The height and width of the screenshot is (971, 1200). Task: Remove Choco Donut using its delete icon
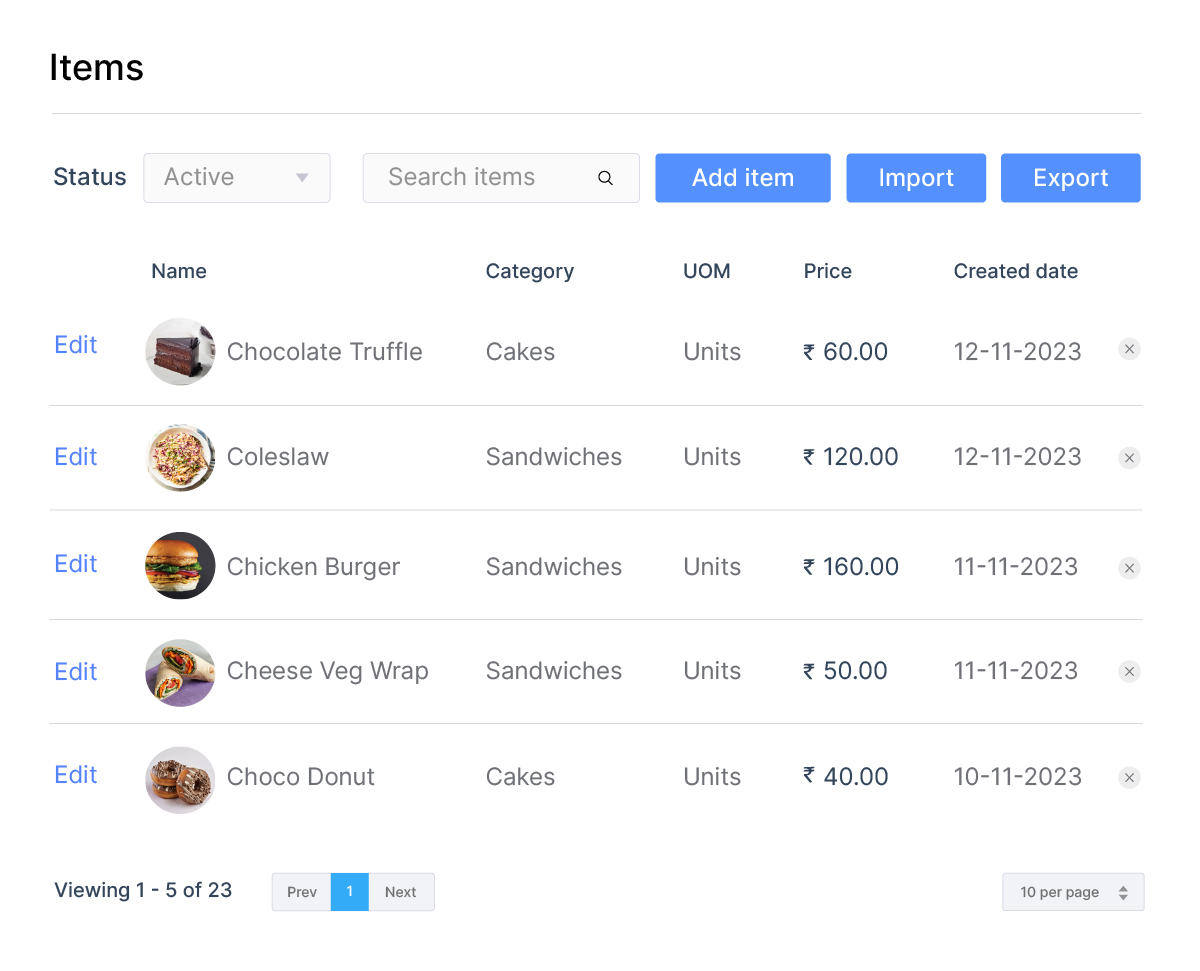click(1129, 777)
